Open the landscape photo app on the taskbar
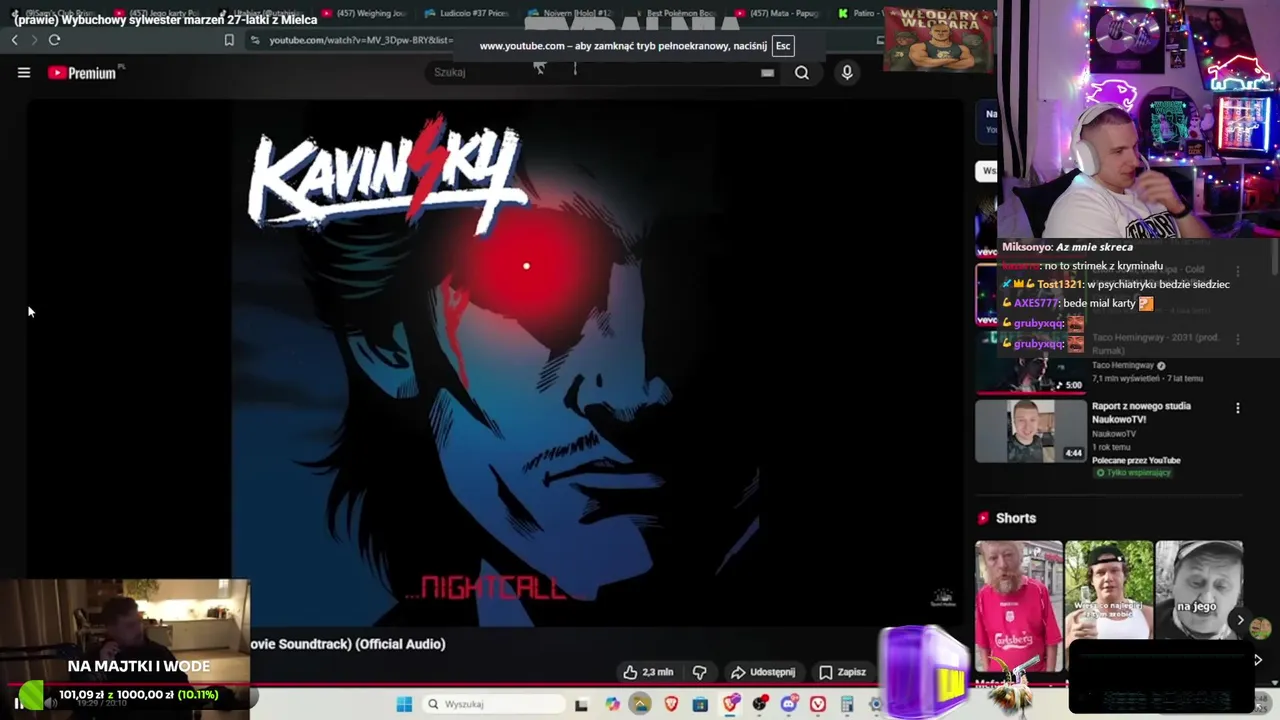The width and height of the screenshot is (1280, 720). tap(641, 704)
